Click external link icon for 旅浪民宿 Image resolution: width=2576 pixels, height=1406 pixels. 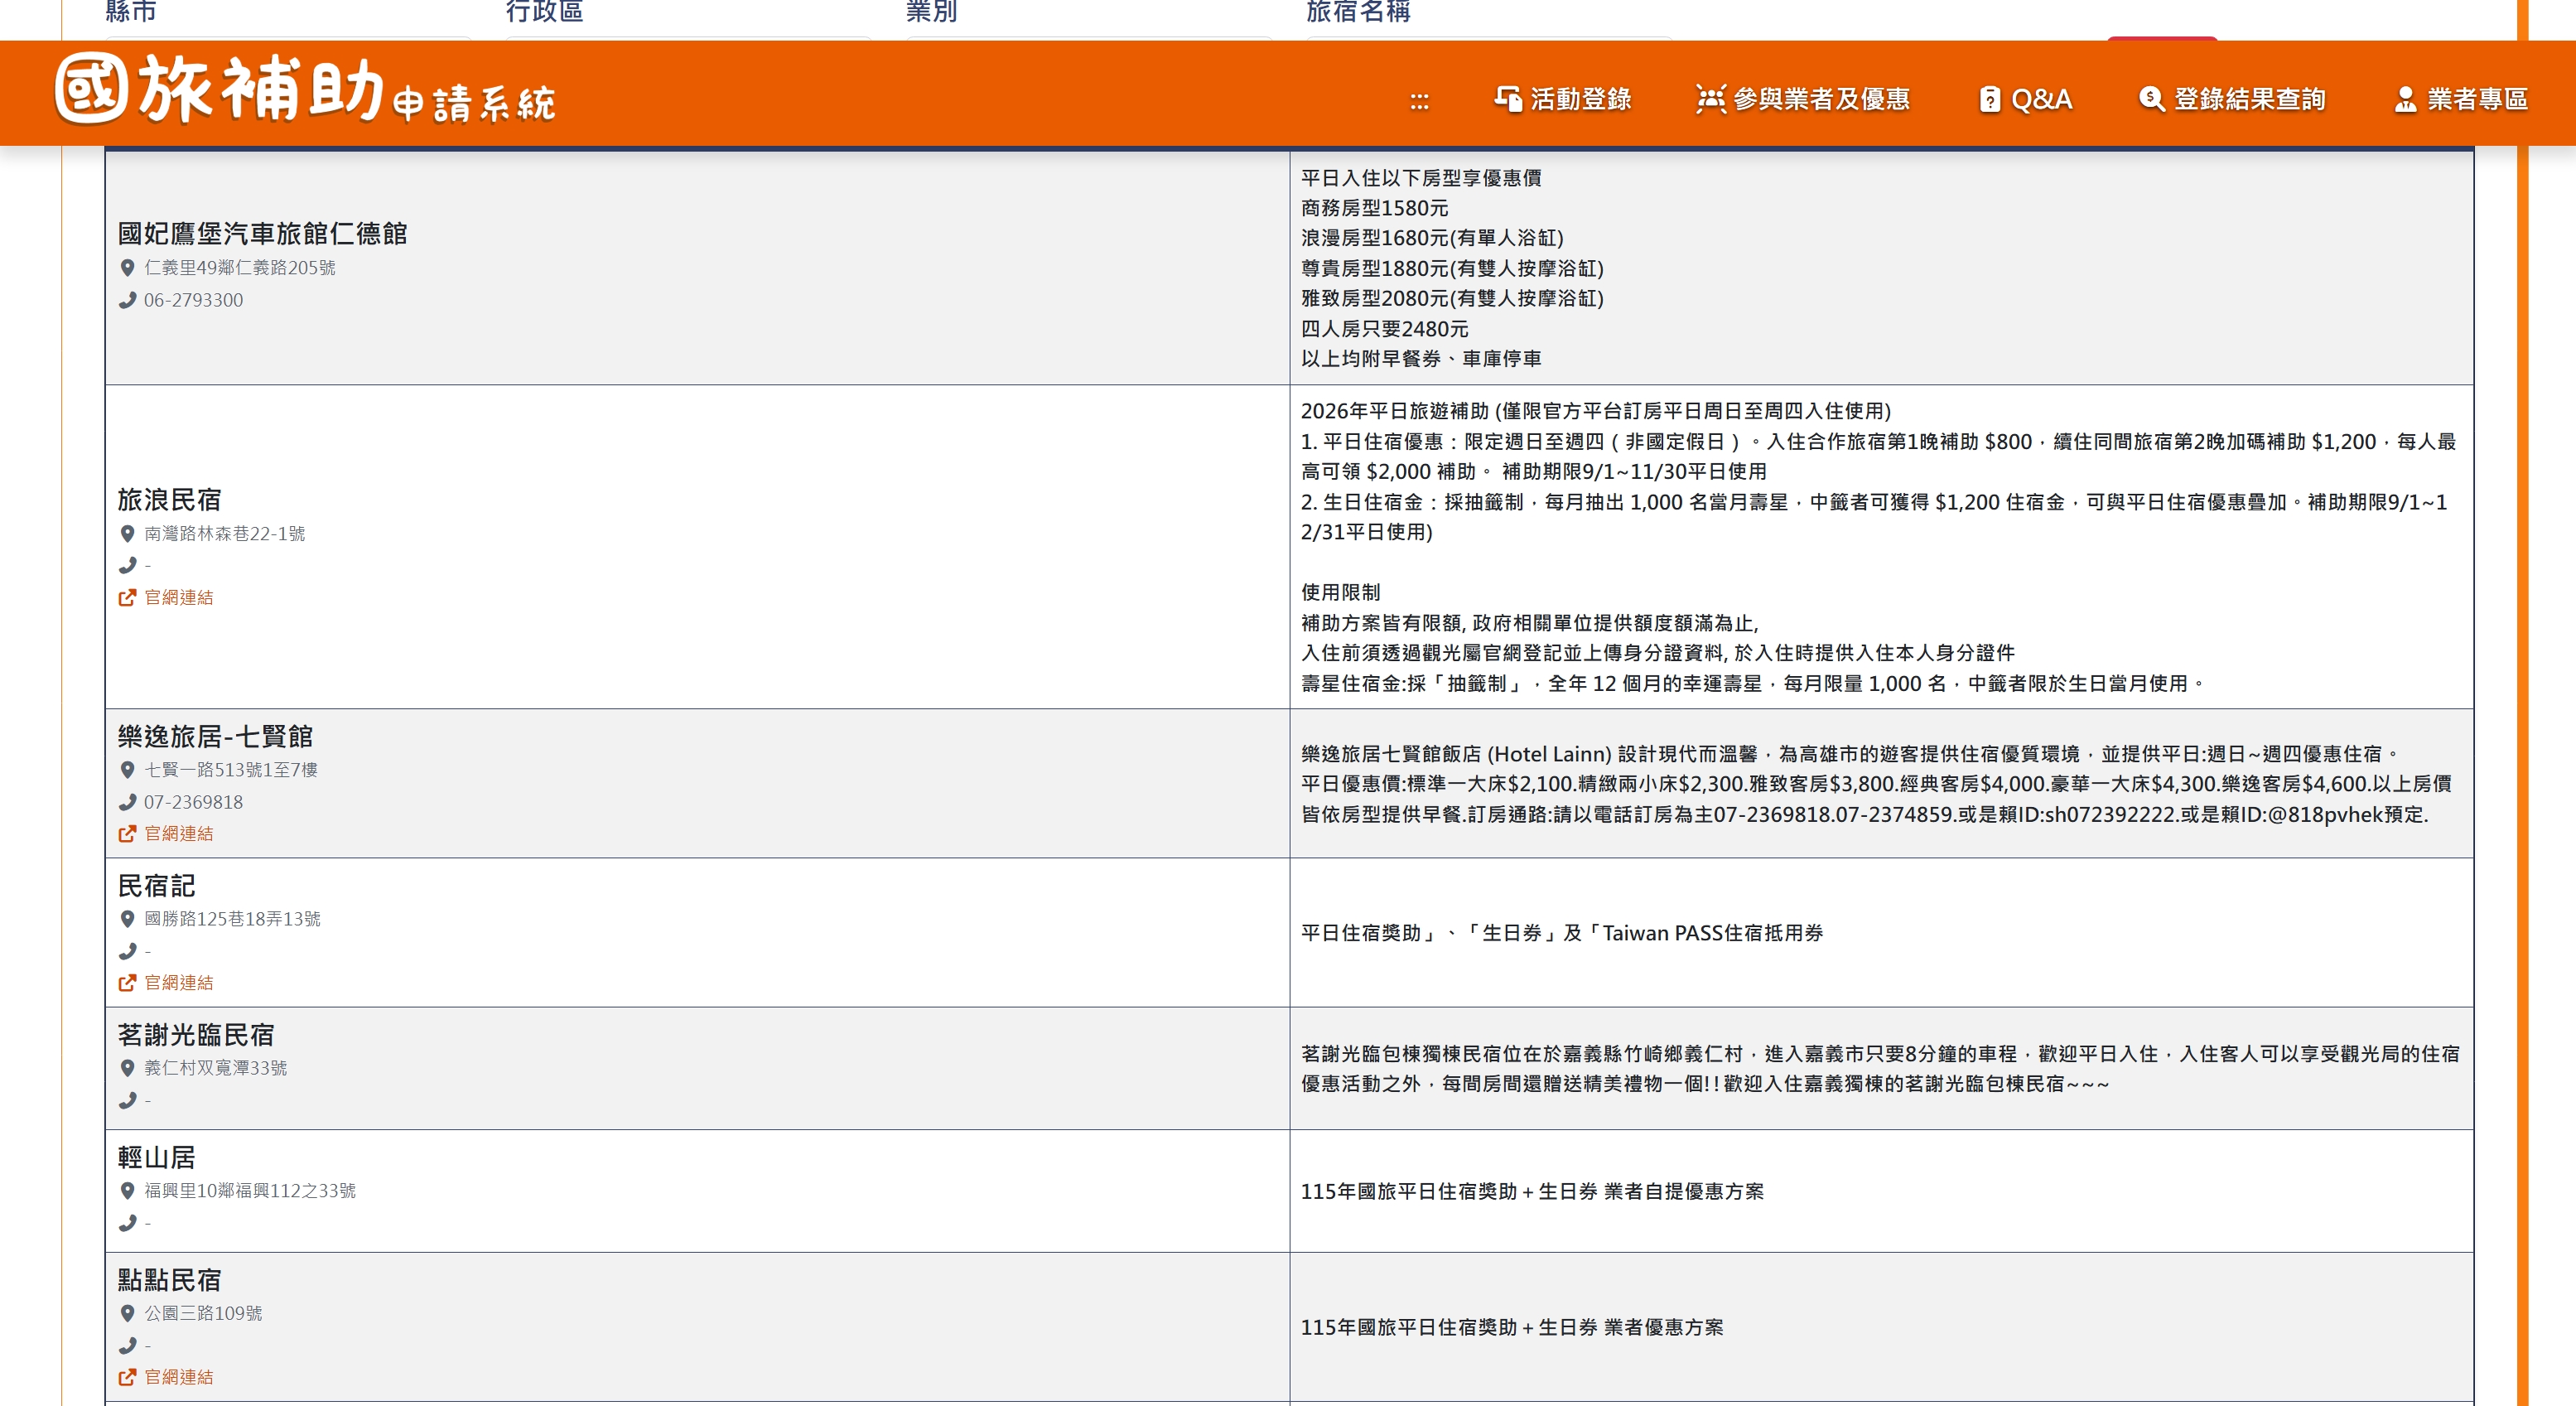pos(127,597)
